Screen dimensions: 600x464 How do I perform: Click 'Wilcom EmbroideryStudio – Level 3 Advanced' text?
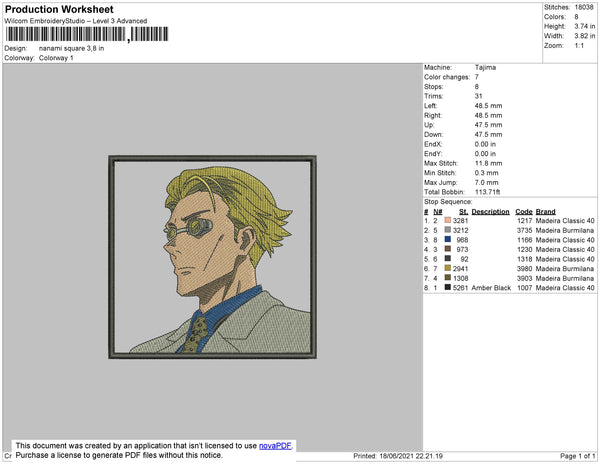pos(76,21)
